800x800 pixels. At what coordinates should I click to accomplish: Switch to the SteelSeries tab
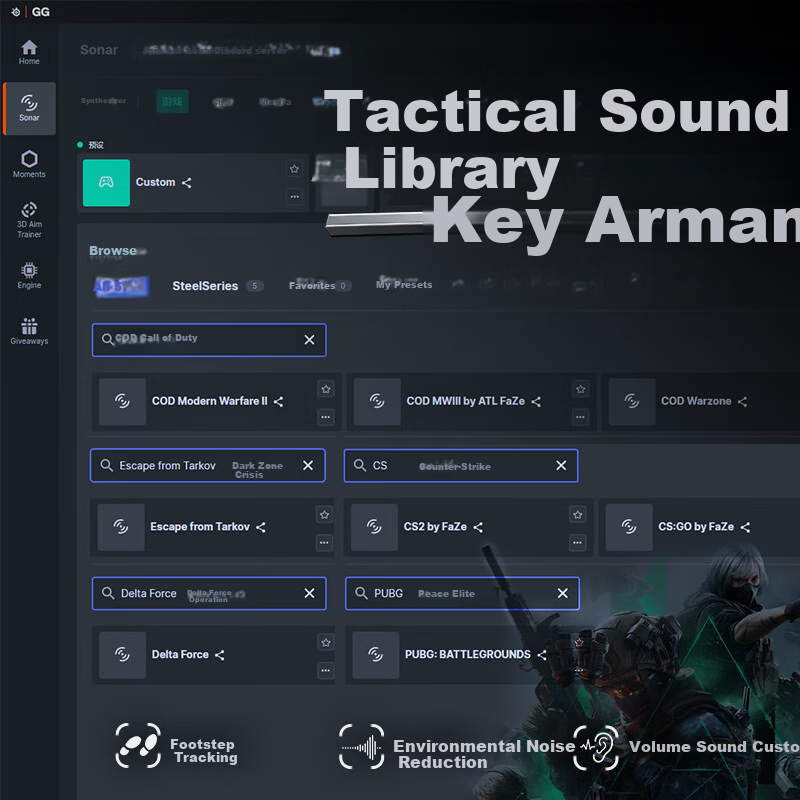click(x=205, y=286)
